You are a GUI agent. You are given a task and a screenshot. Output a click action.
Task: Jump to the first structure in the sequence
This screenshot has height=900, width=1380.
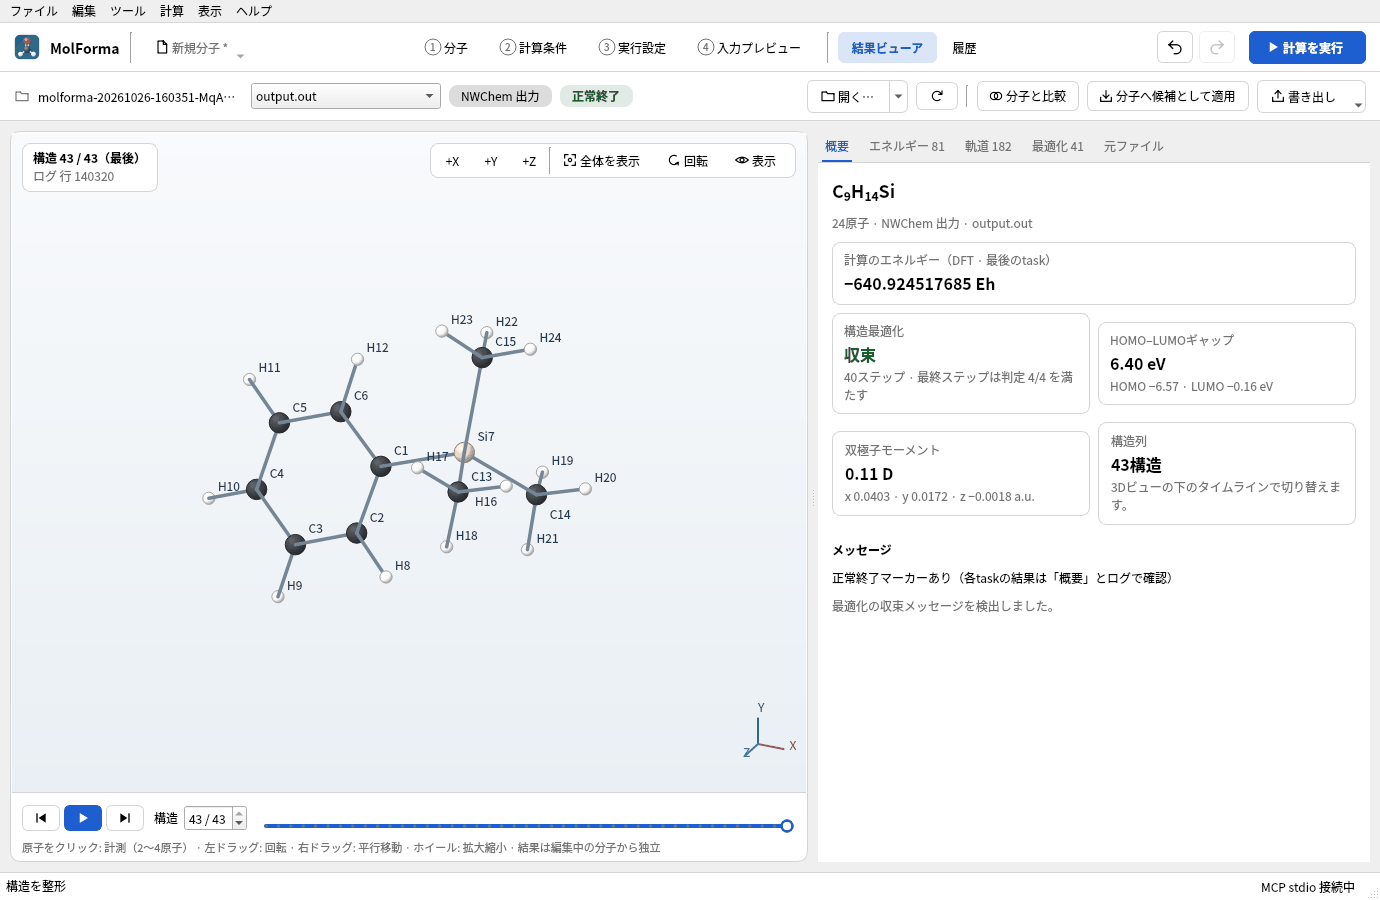41,818
